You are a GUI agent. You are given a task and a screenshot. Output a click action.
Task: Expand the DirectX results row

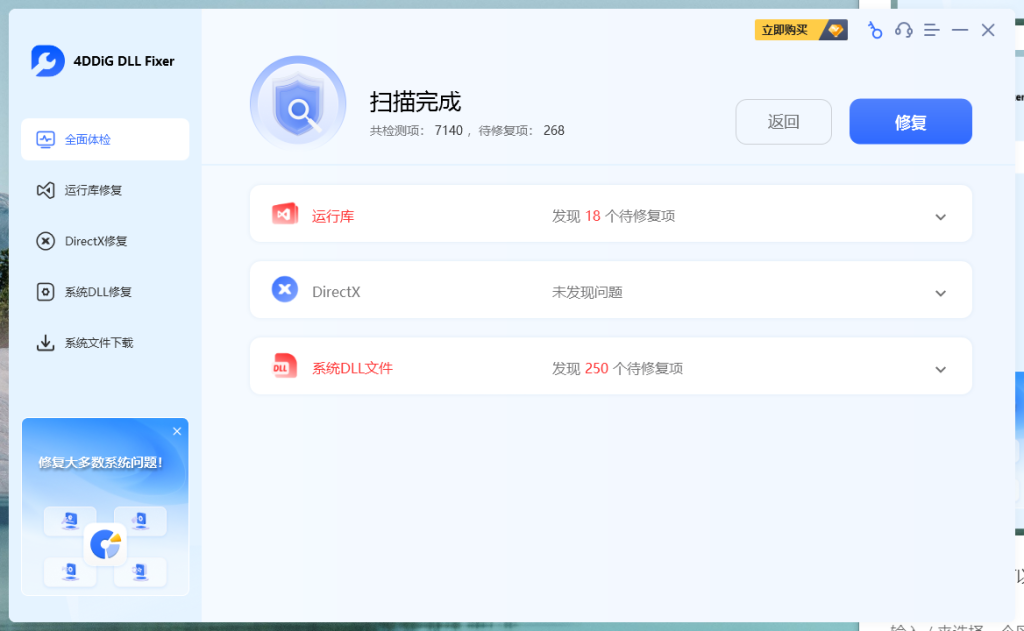click(940, 293)
